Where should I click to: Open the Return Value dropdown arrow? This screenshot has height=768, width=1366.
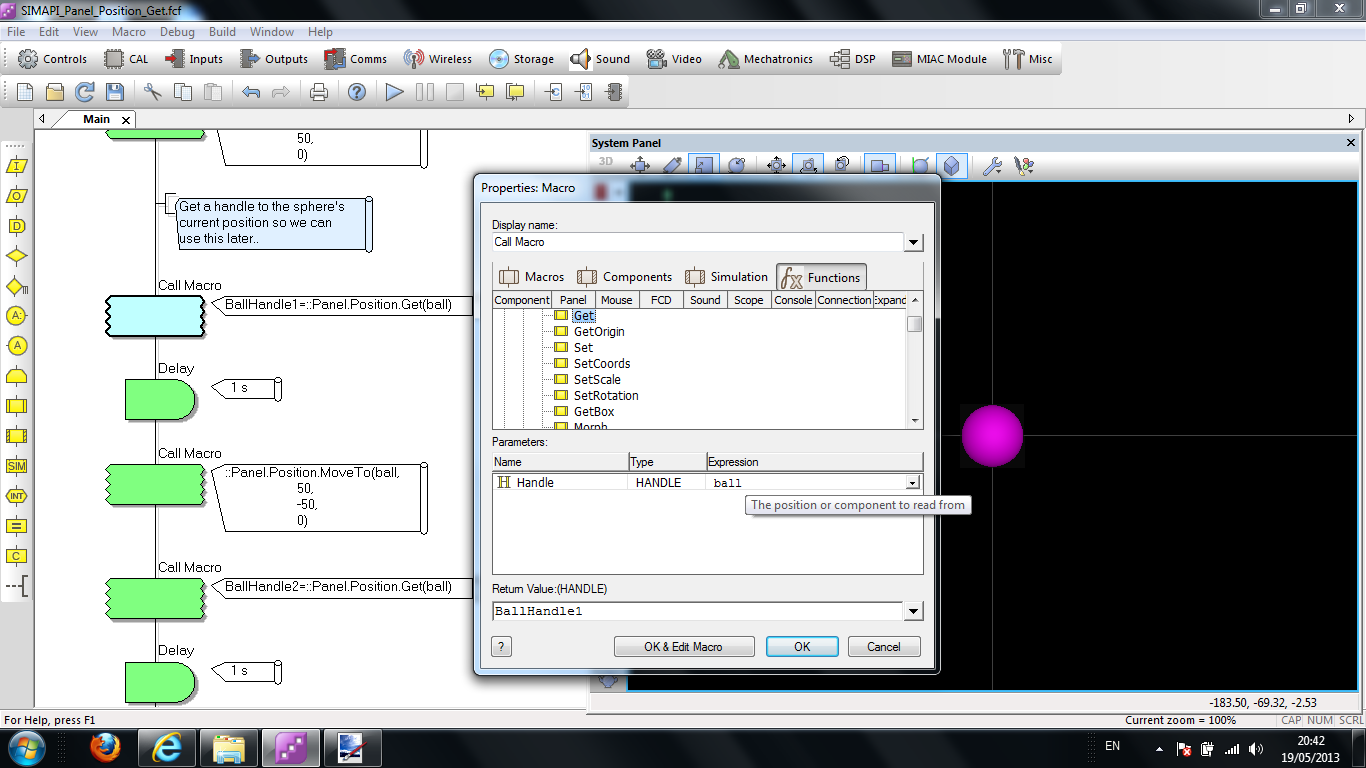pos(913,611)
